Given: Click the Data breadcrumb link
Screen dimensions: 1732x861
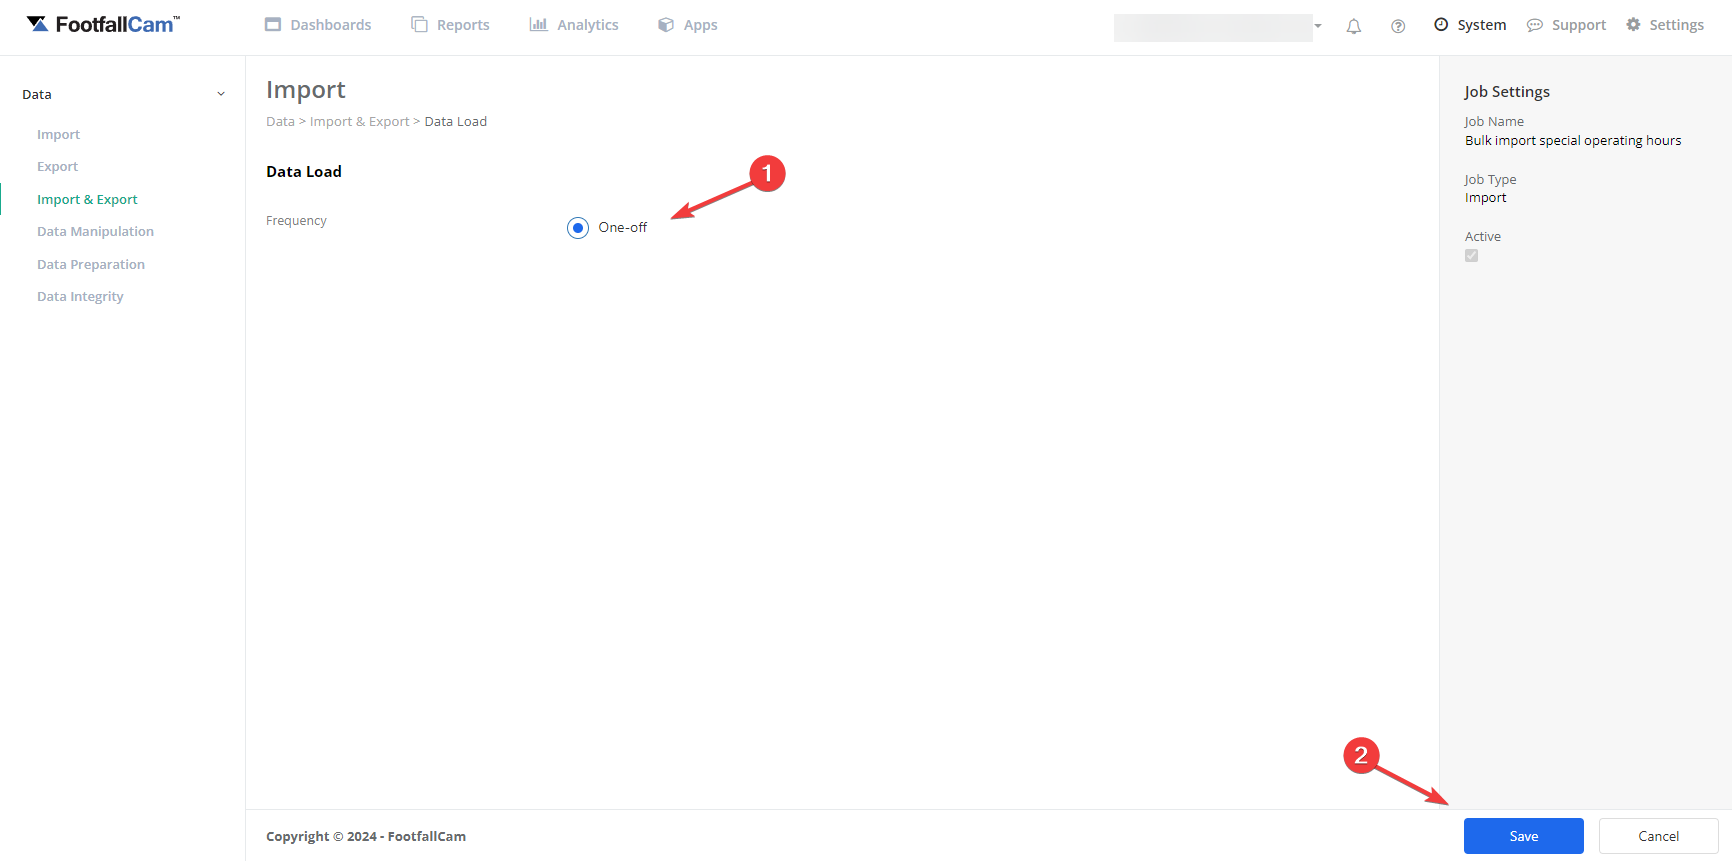Looking at the screenshot, I should pos(280,121).
